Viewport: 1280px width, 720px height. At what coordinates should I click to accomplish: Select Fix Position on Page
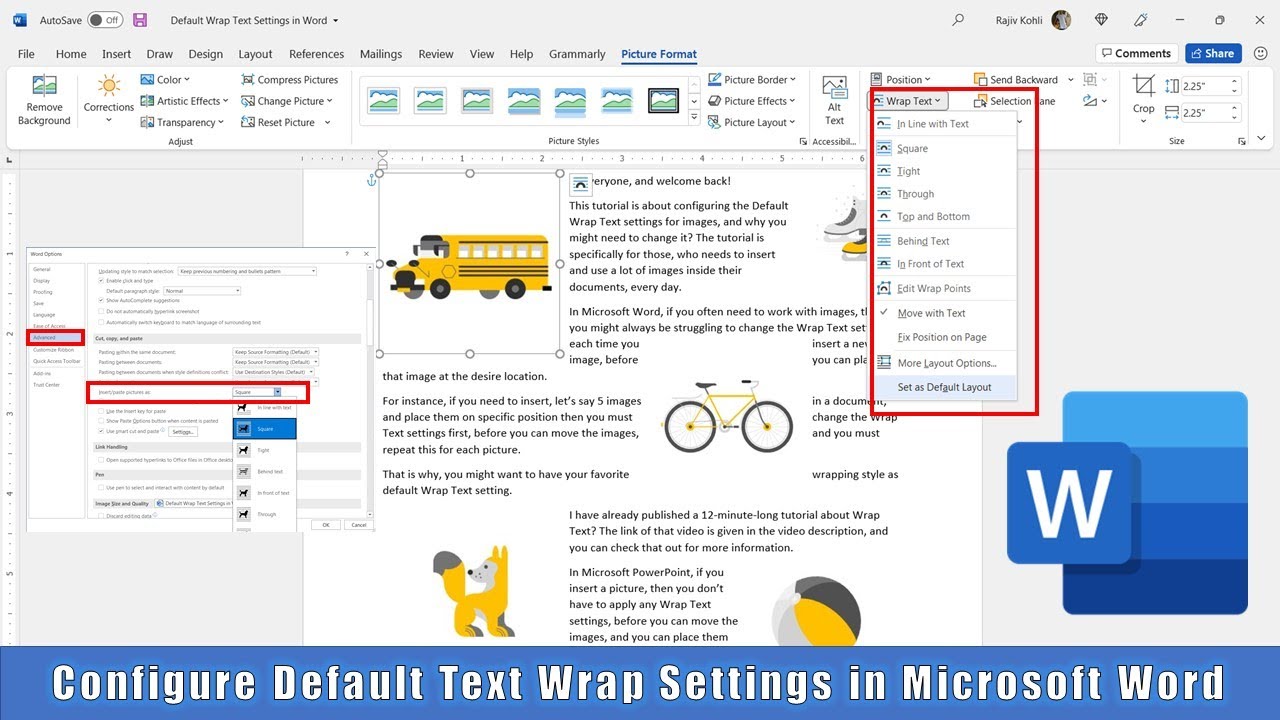[945, 337]
